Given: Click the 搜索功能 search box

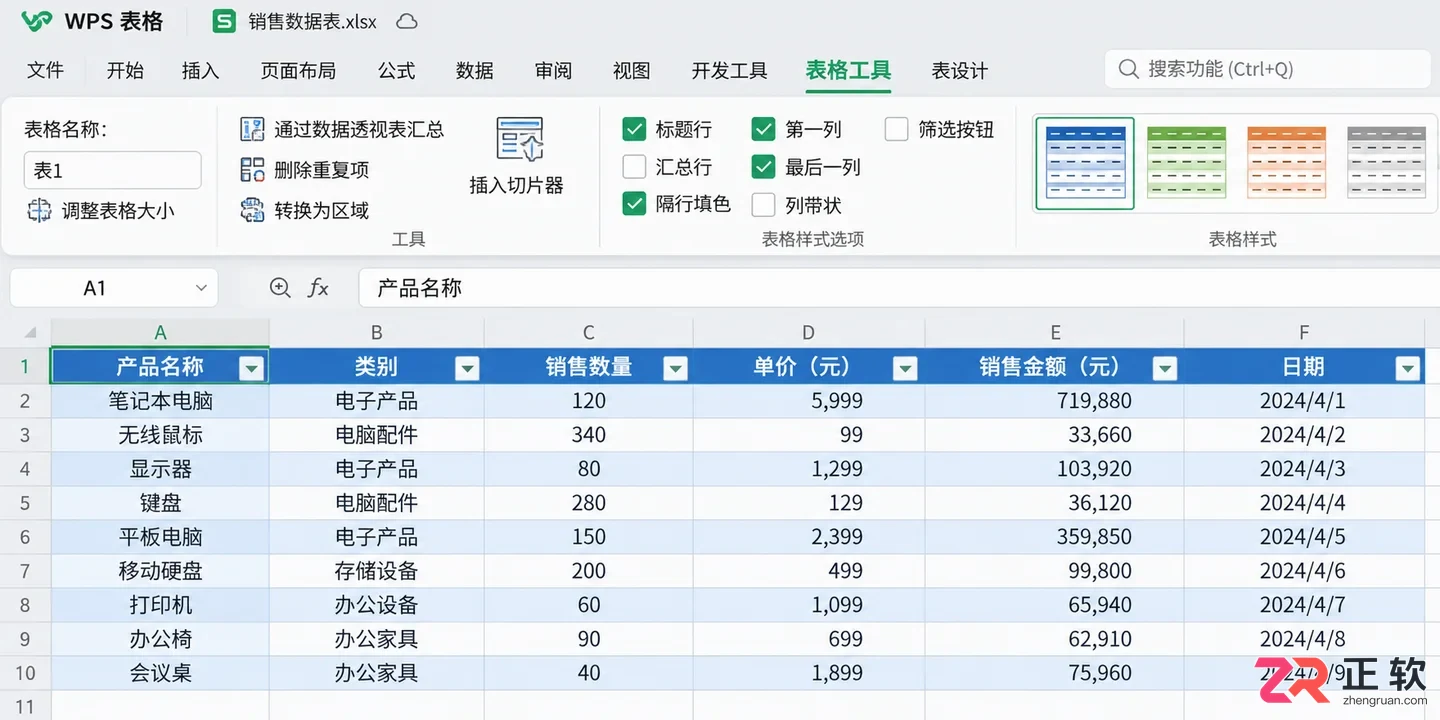Looking at the screenshot, I should click(1267, 69).
